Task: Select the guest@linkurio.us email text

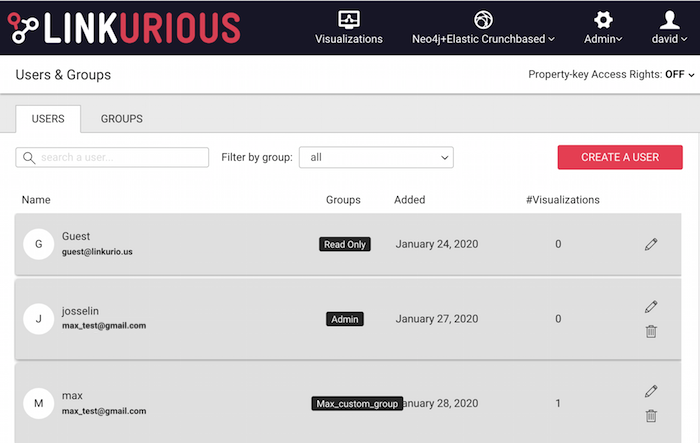Action: tap(97, 252)
